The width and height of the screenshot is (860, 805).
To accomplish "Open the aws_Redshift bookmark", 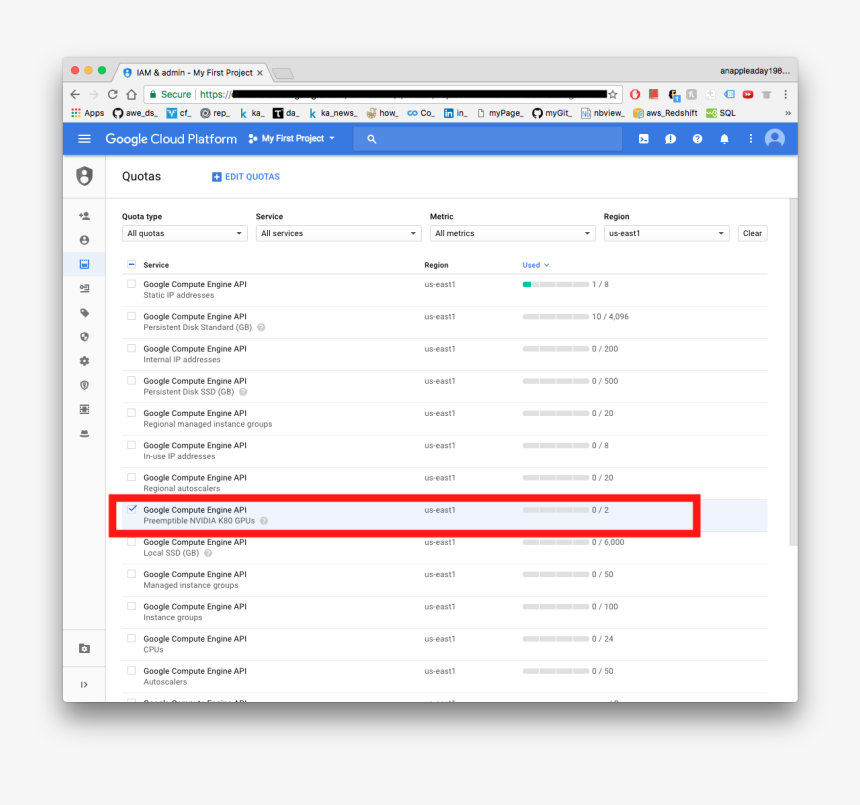I will 665,113.
